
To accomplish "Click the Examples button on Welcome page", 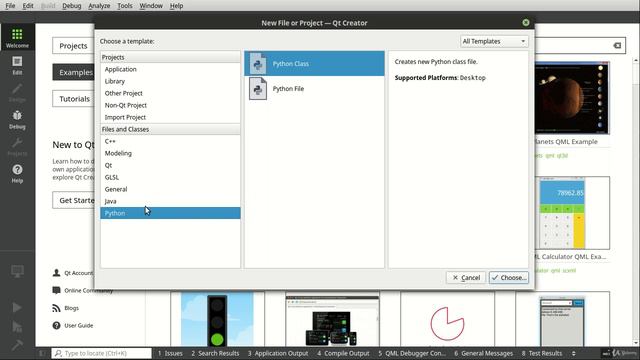I will (73, 72).
